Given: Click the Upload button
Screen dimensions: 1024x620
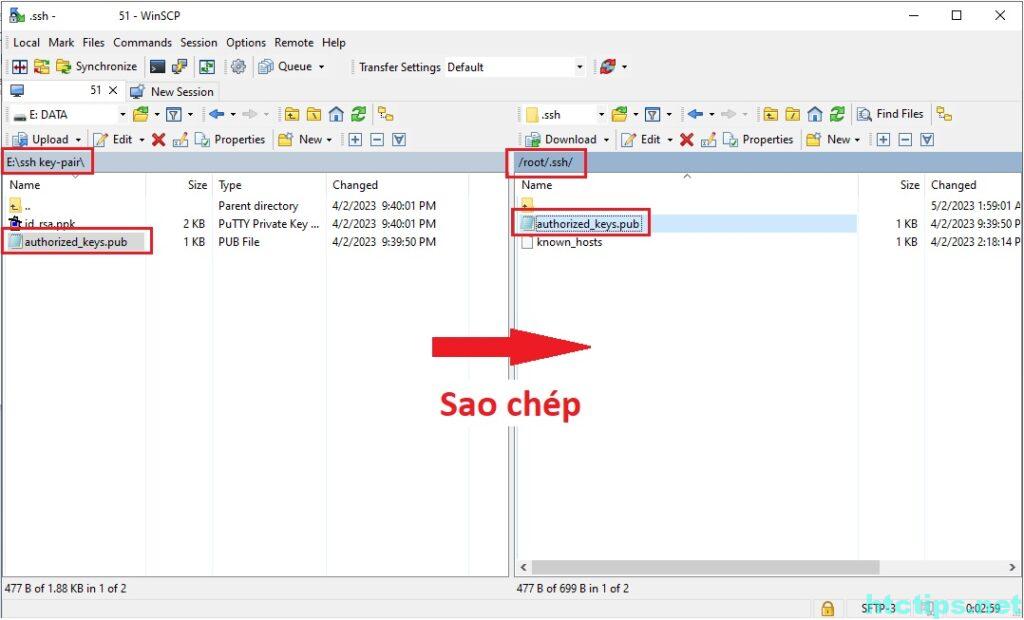Looking at the screenshot, I should coord(41,139).
